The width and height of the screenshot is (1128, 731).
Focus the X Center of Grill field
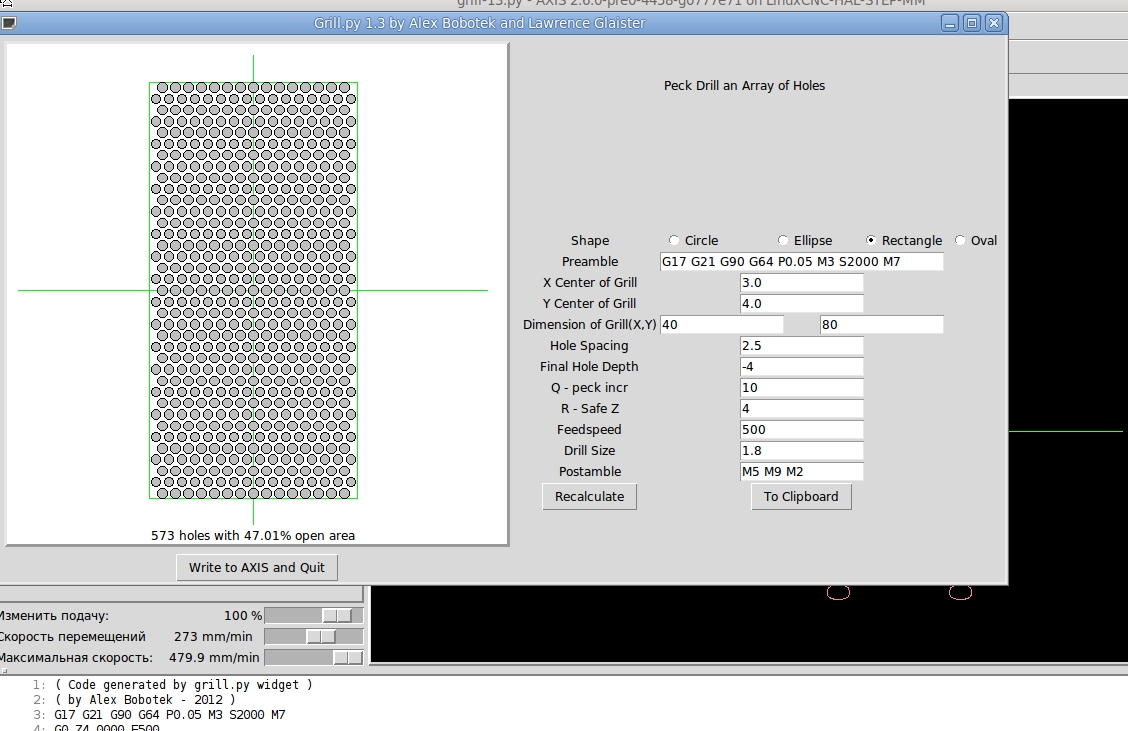tap(801, 283)
